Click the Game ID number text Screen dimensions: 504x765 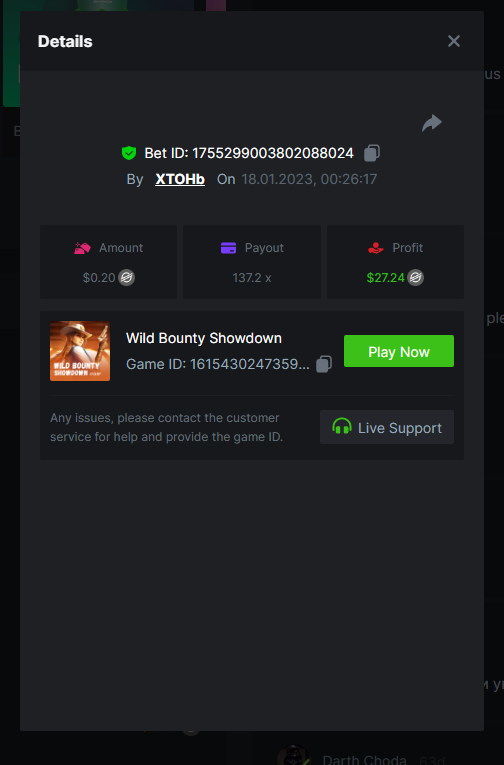[x=249, y=364]
